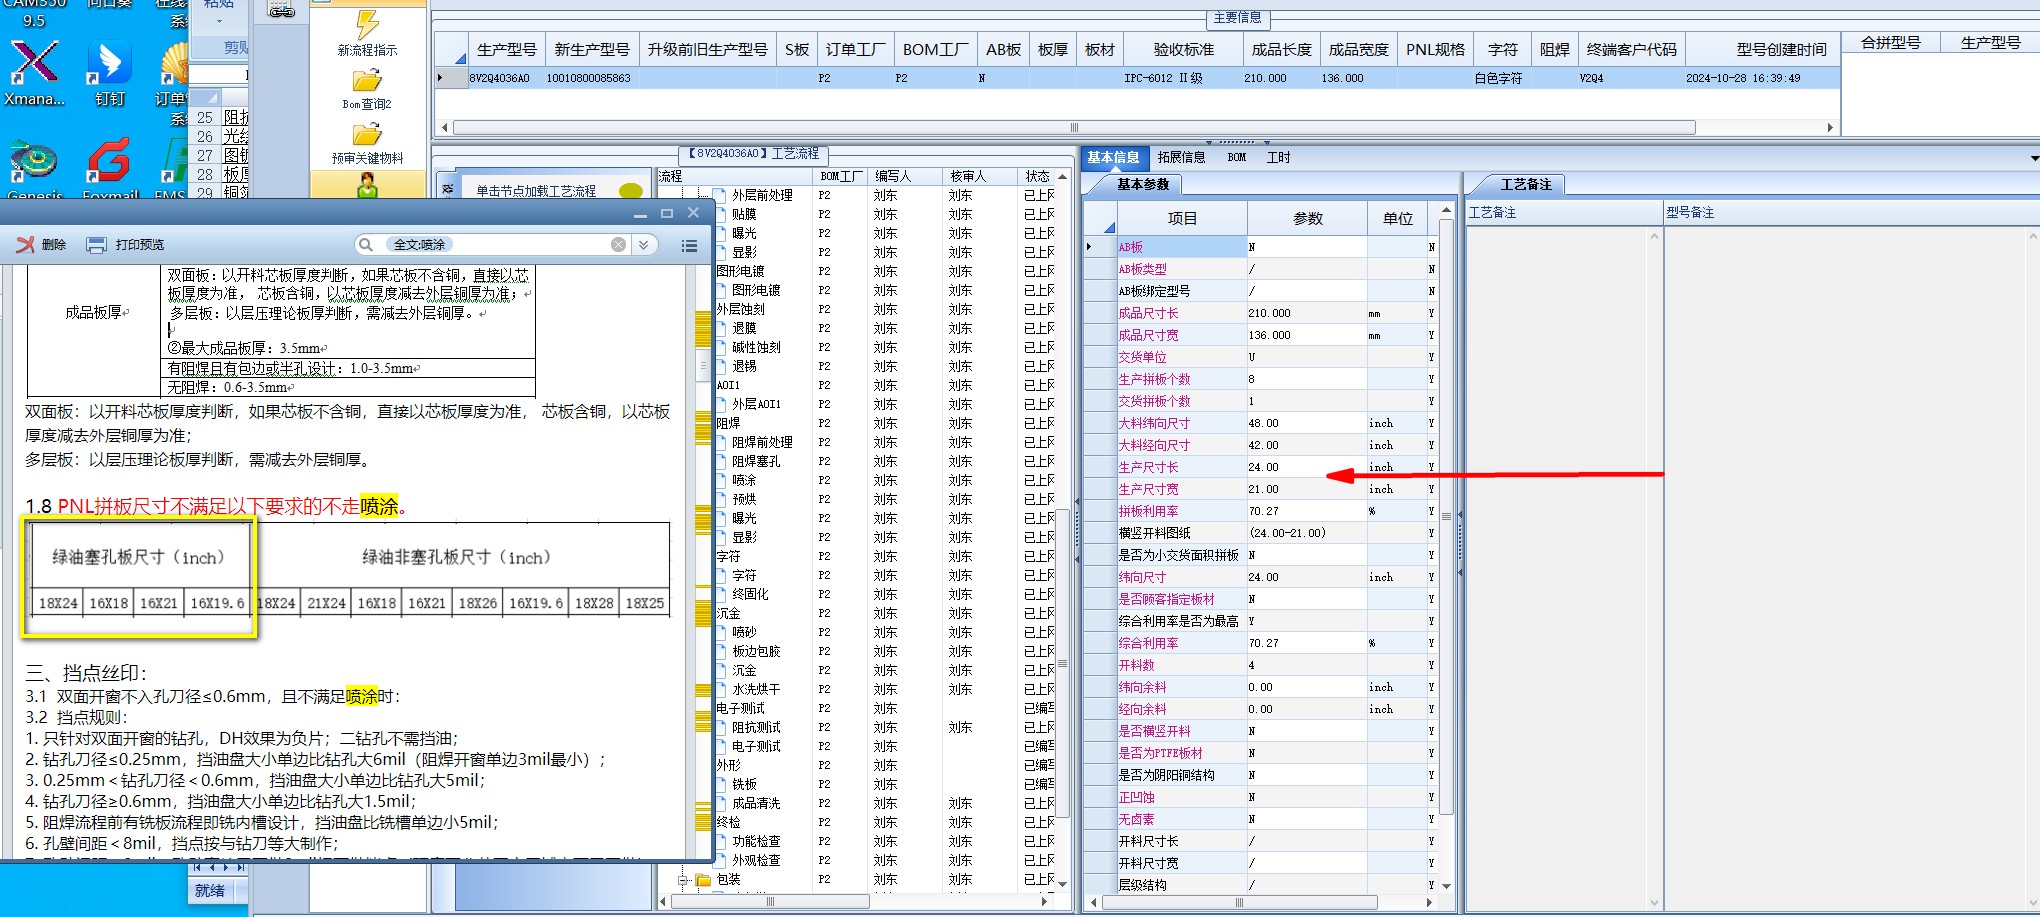Click the 新流程指示 lightning icon
2040x917 pixels.
367,25
